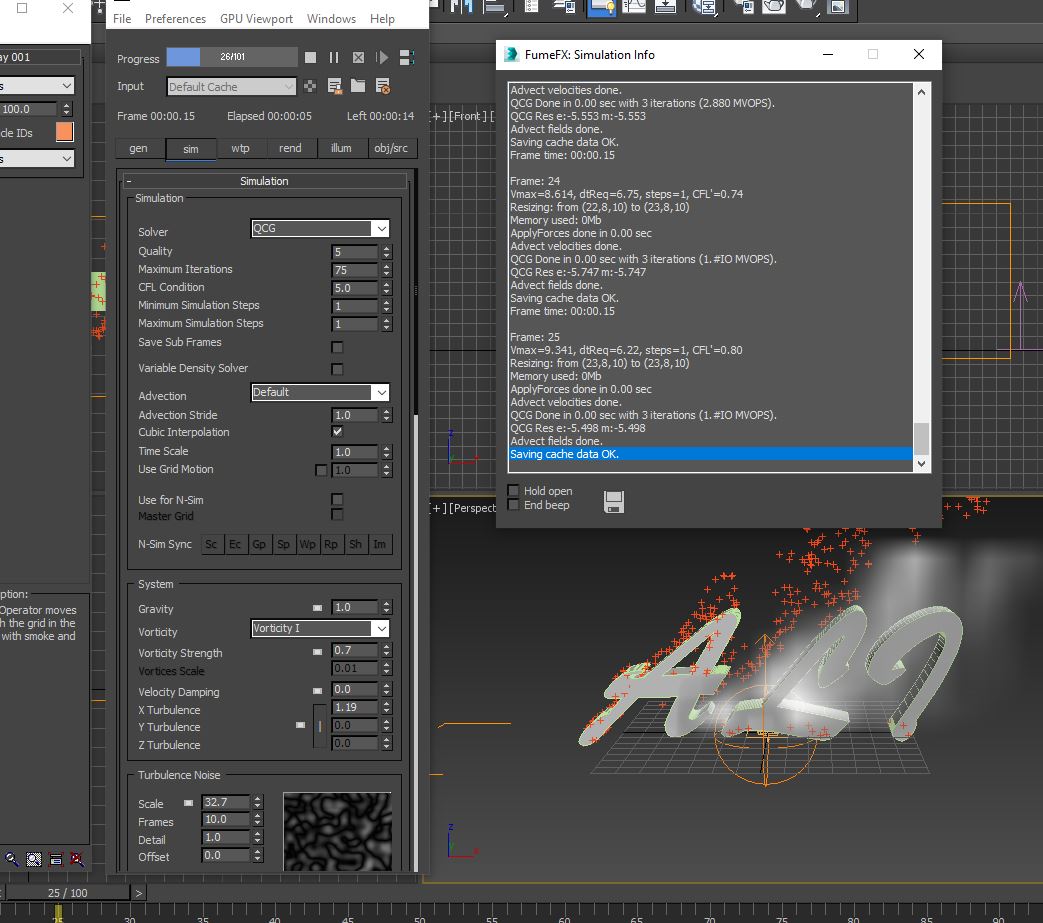The image size is (1043, 923).
Task: Click the crossed-out magnifier icon
Action: click(77, 859)
